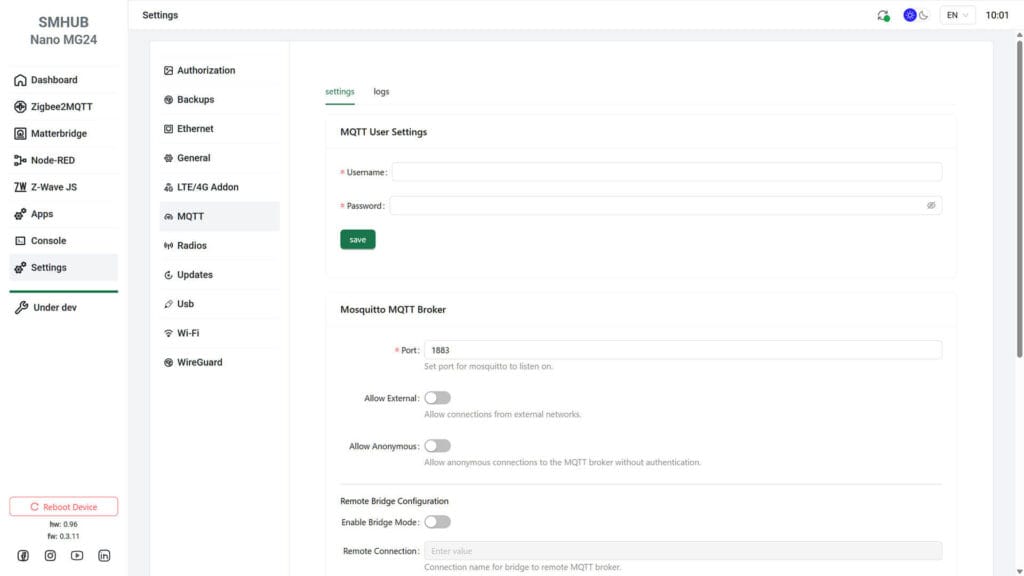1024x576 pixels.
Task: Select the WireGuard settings category
Action: [x=197, y=362]
